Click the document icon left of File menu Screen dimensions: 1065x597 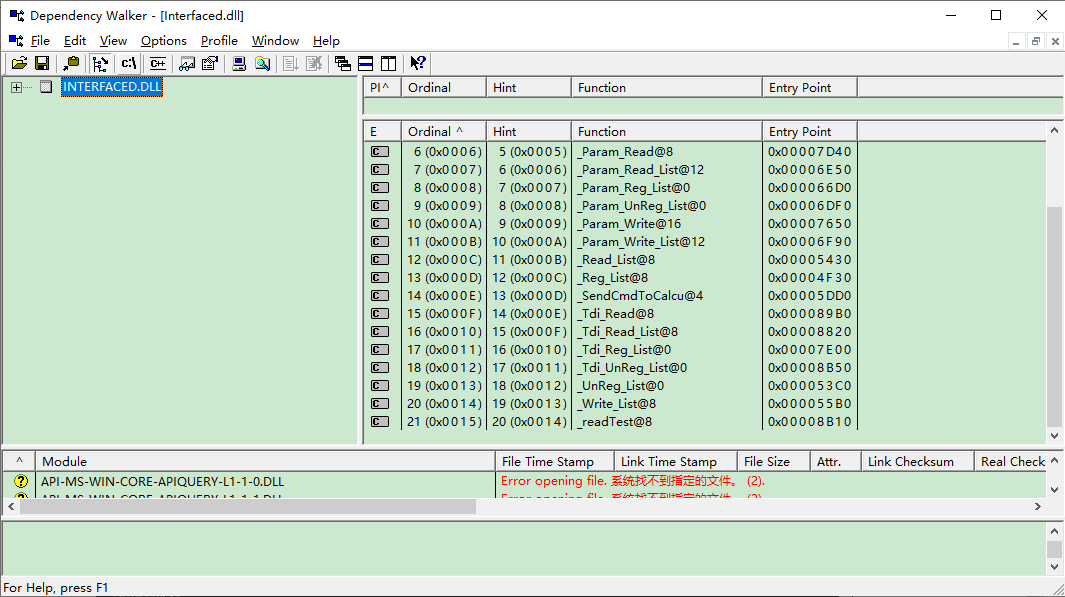[16, 41]
